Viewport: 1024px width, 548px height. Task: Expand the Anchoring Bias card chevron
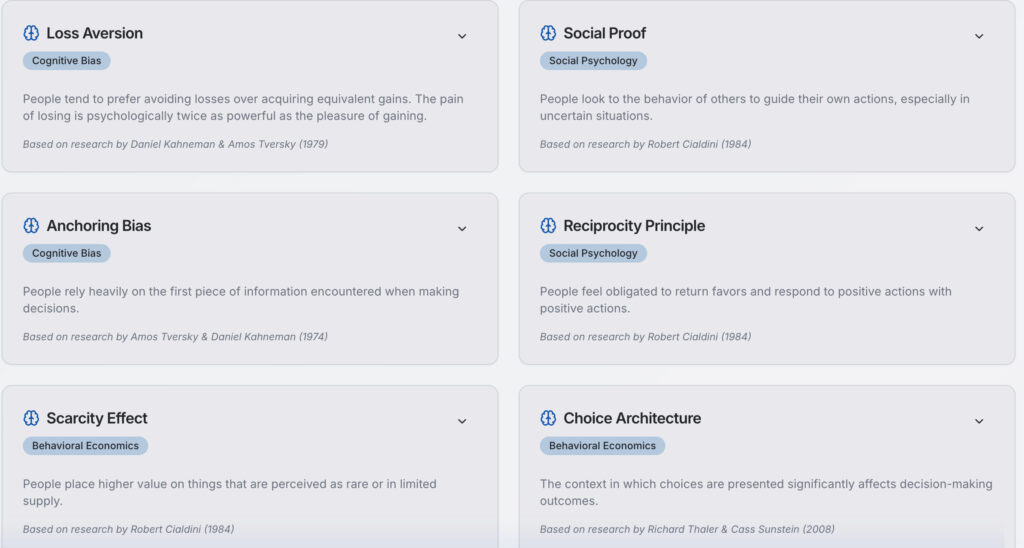tap(462, 228)
